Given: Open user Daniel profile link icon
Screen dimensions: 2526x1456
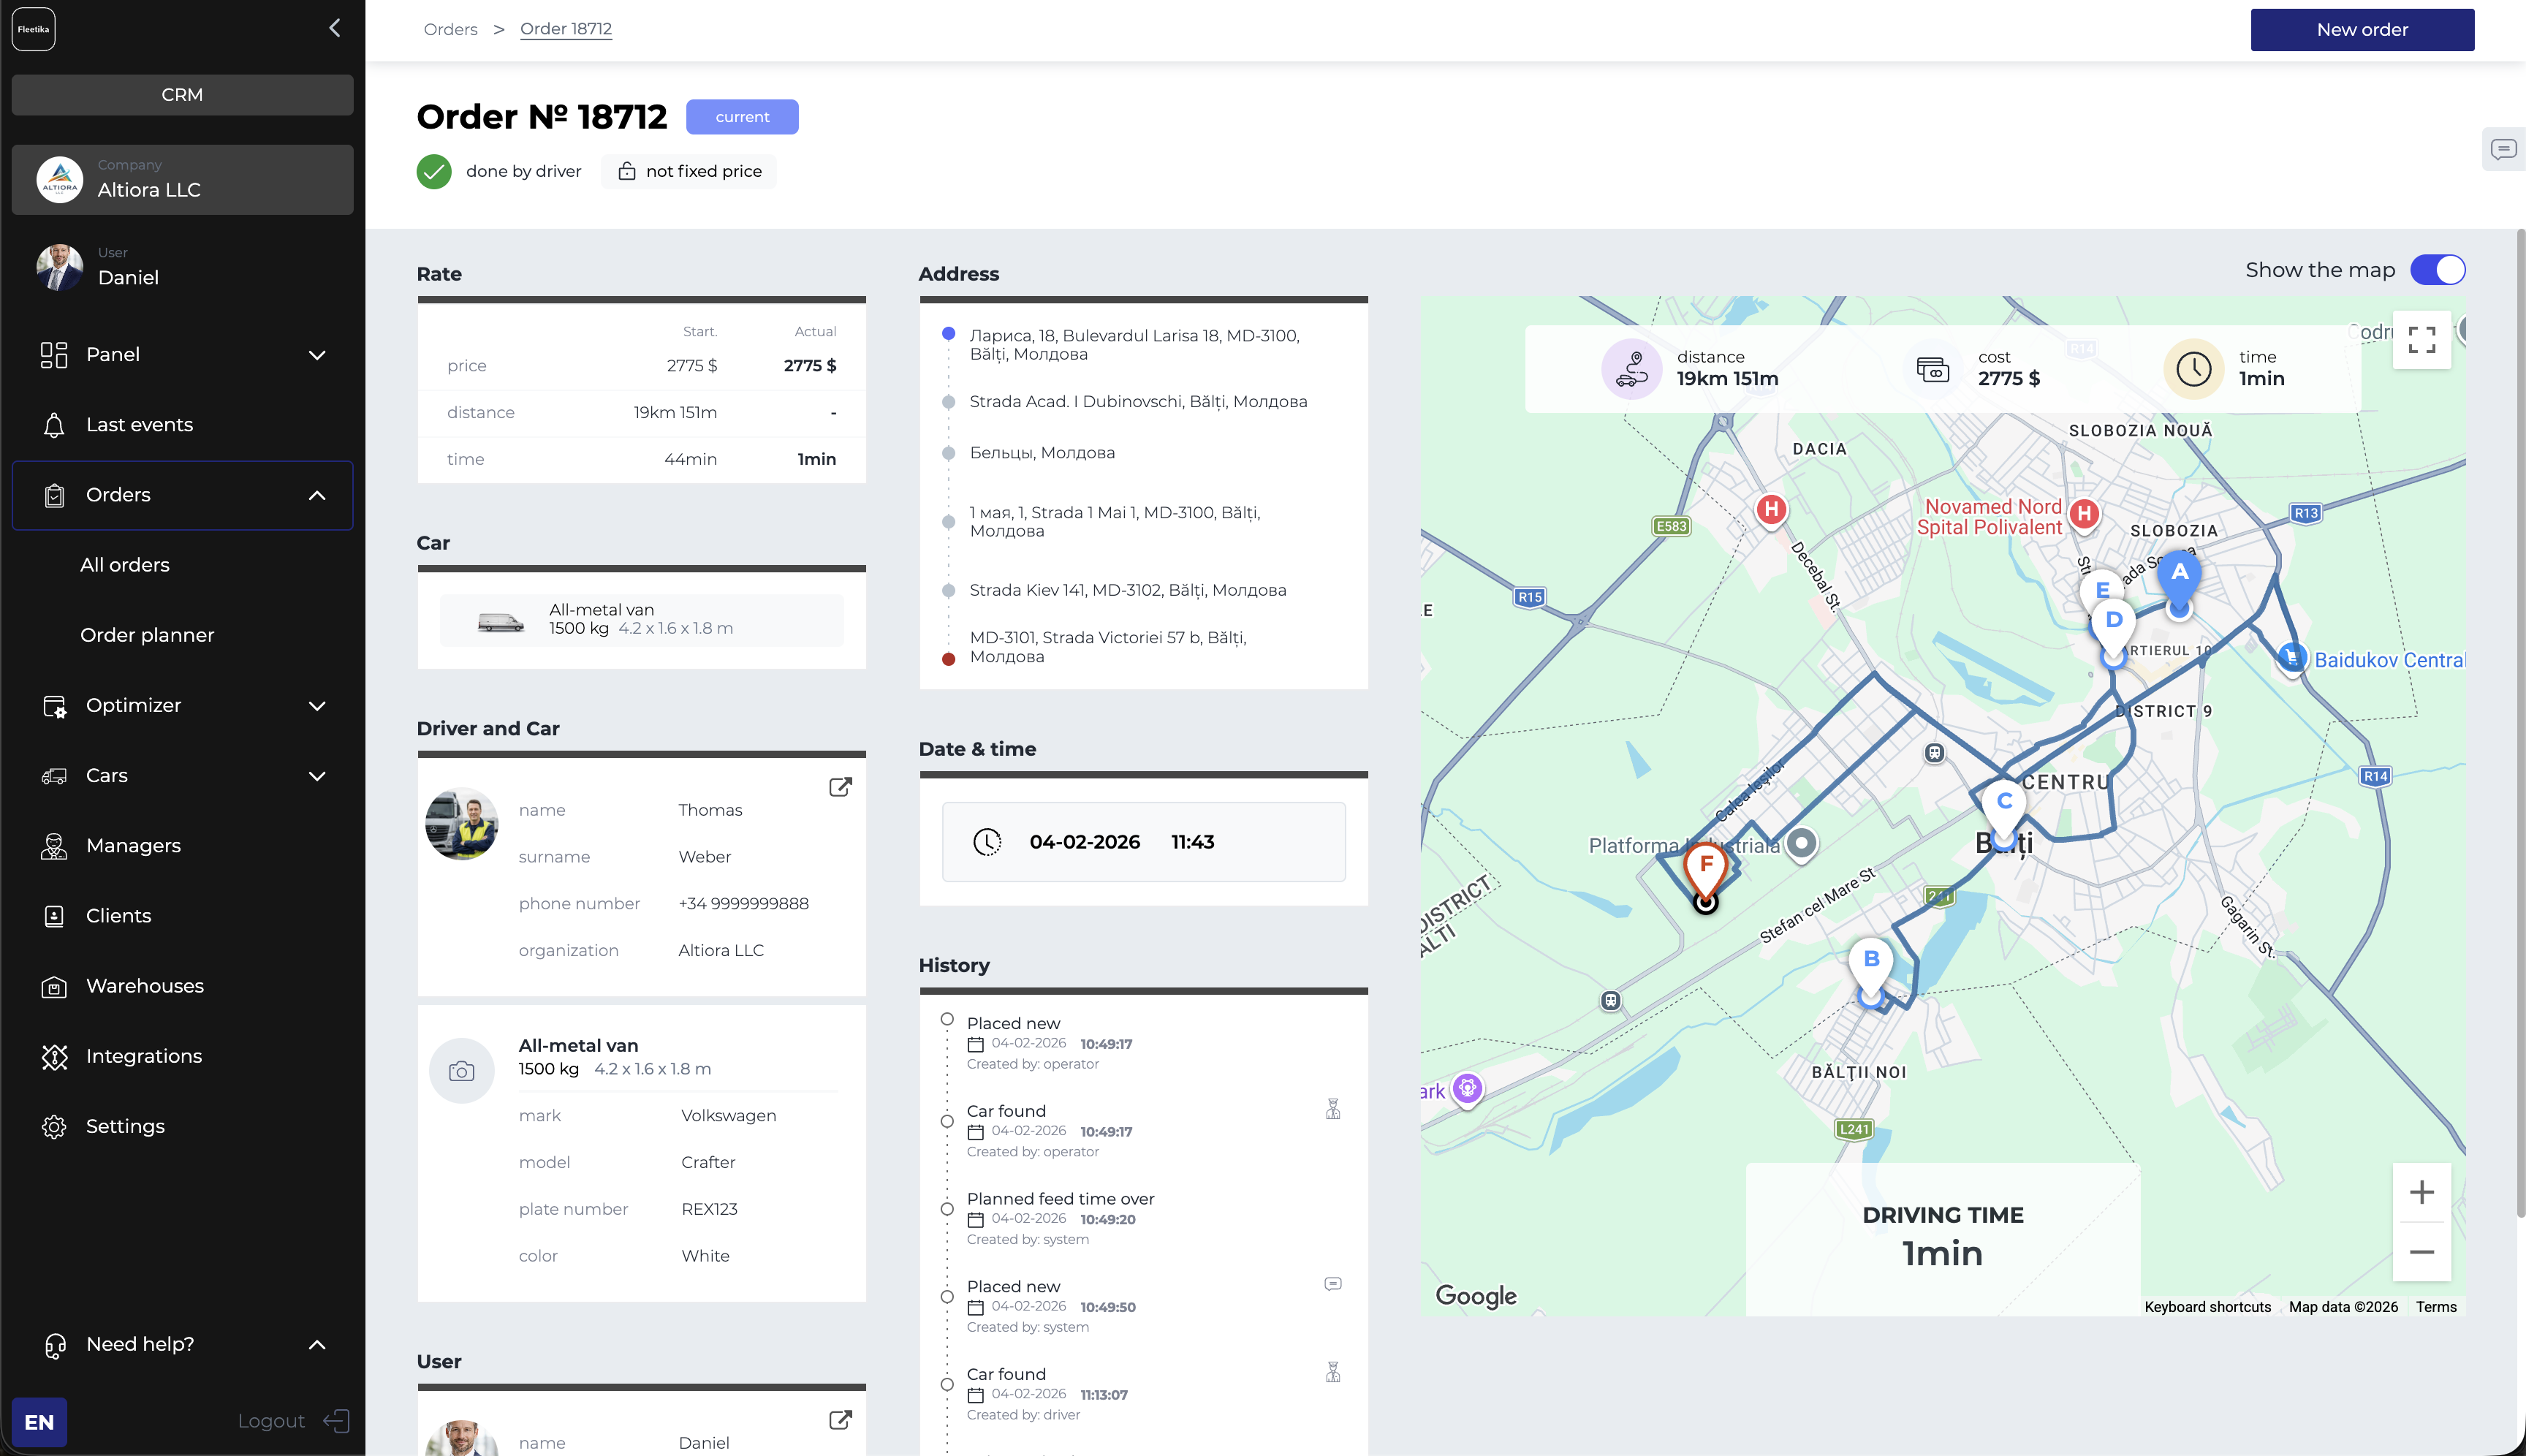Looking at the screenshot, I should pyautogui.click(x=840, y=1420).
